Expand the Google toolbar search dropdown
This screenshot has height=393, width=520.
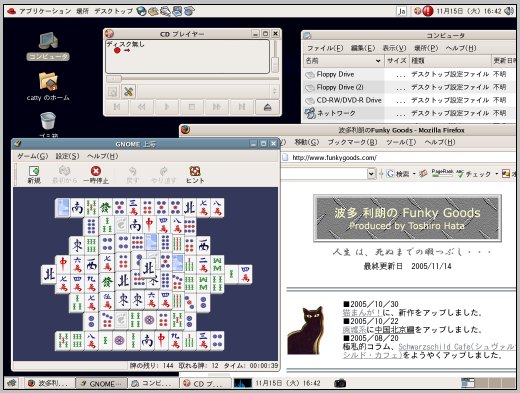pyautogui.click(x=371, y=174)
